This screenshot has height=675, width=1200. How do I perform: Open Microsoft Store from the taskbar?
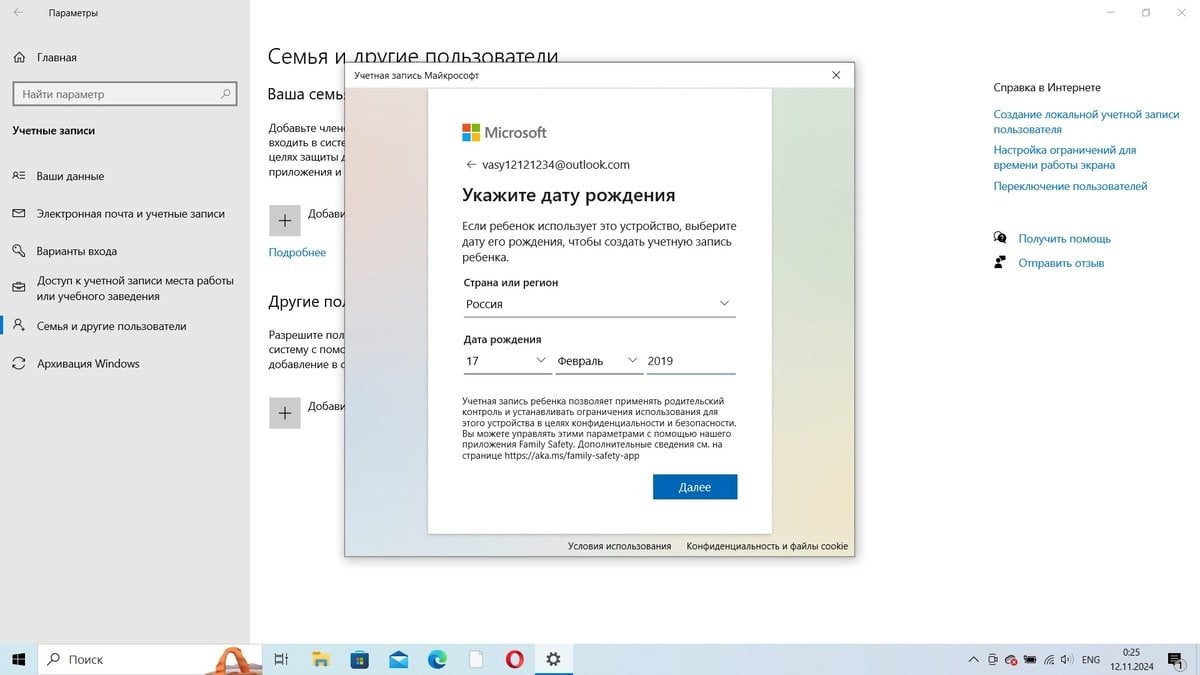pyautogui.click(x=360, y=659)
